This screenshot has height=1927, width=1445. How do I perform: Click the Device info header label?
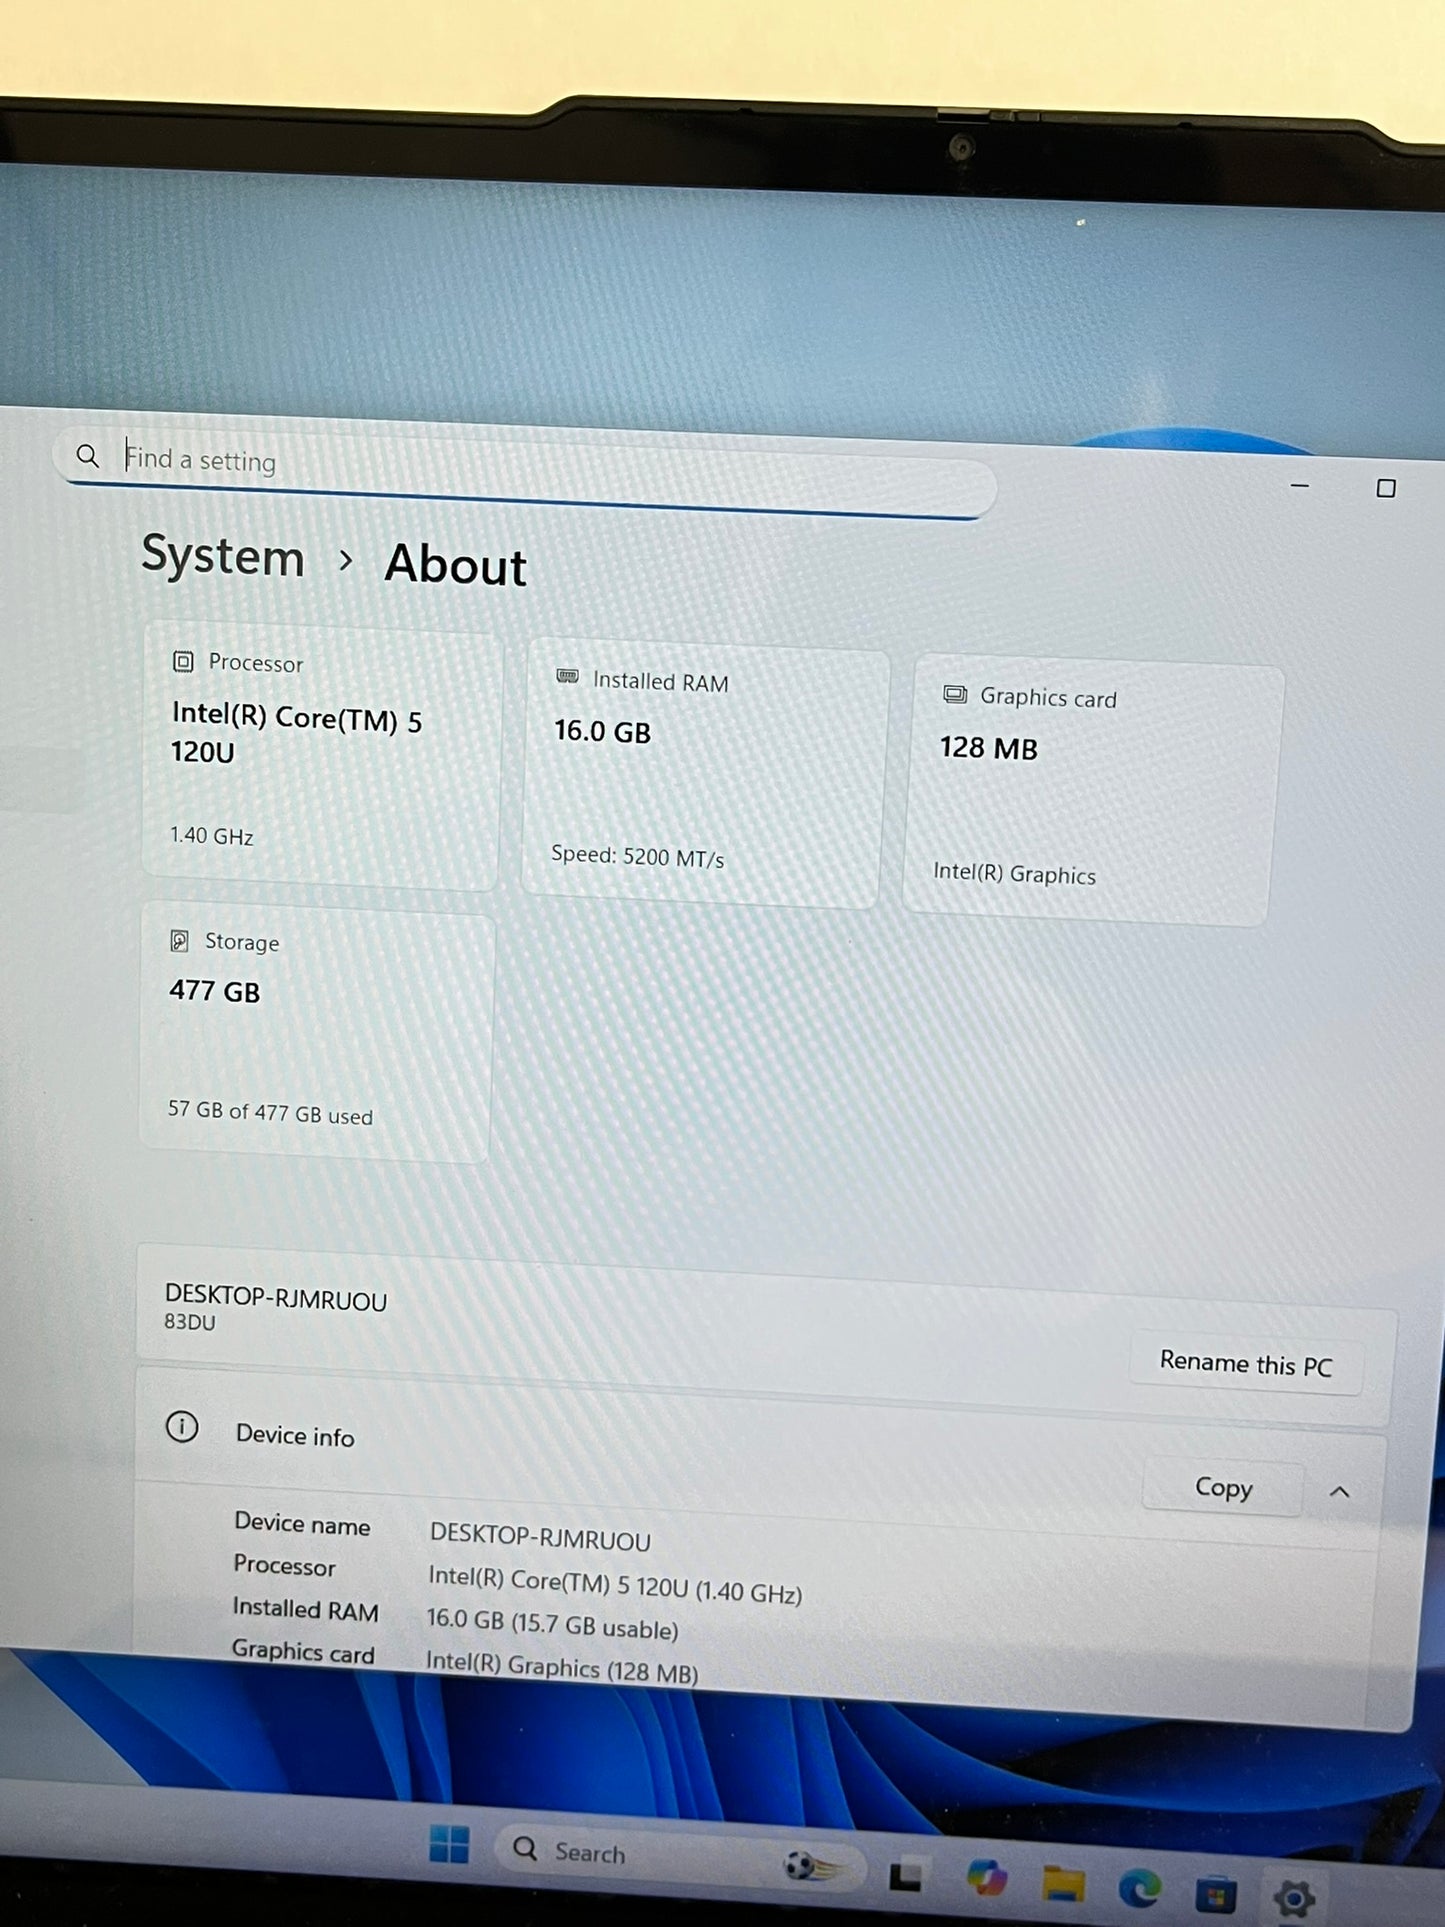pos(295,1436)
